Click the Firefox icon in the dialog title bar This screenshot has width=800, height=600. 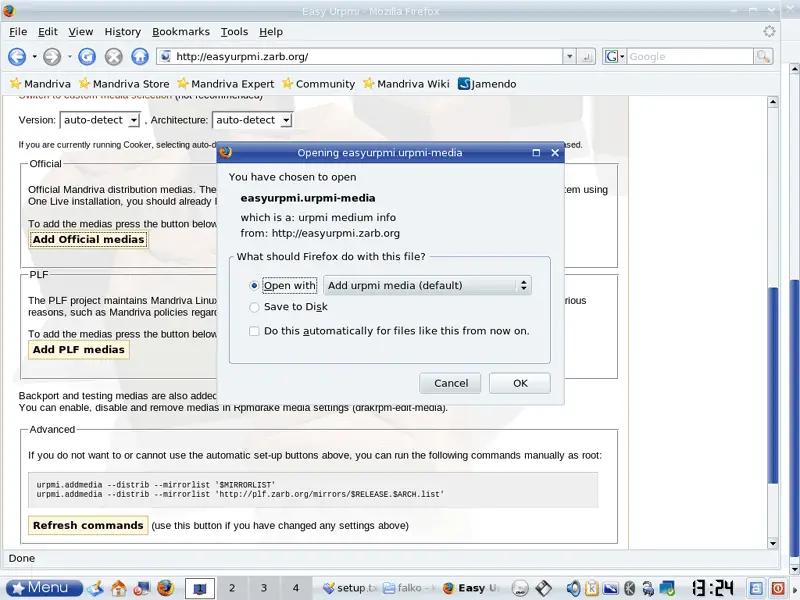[x=226, y=153]
